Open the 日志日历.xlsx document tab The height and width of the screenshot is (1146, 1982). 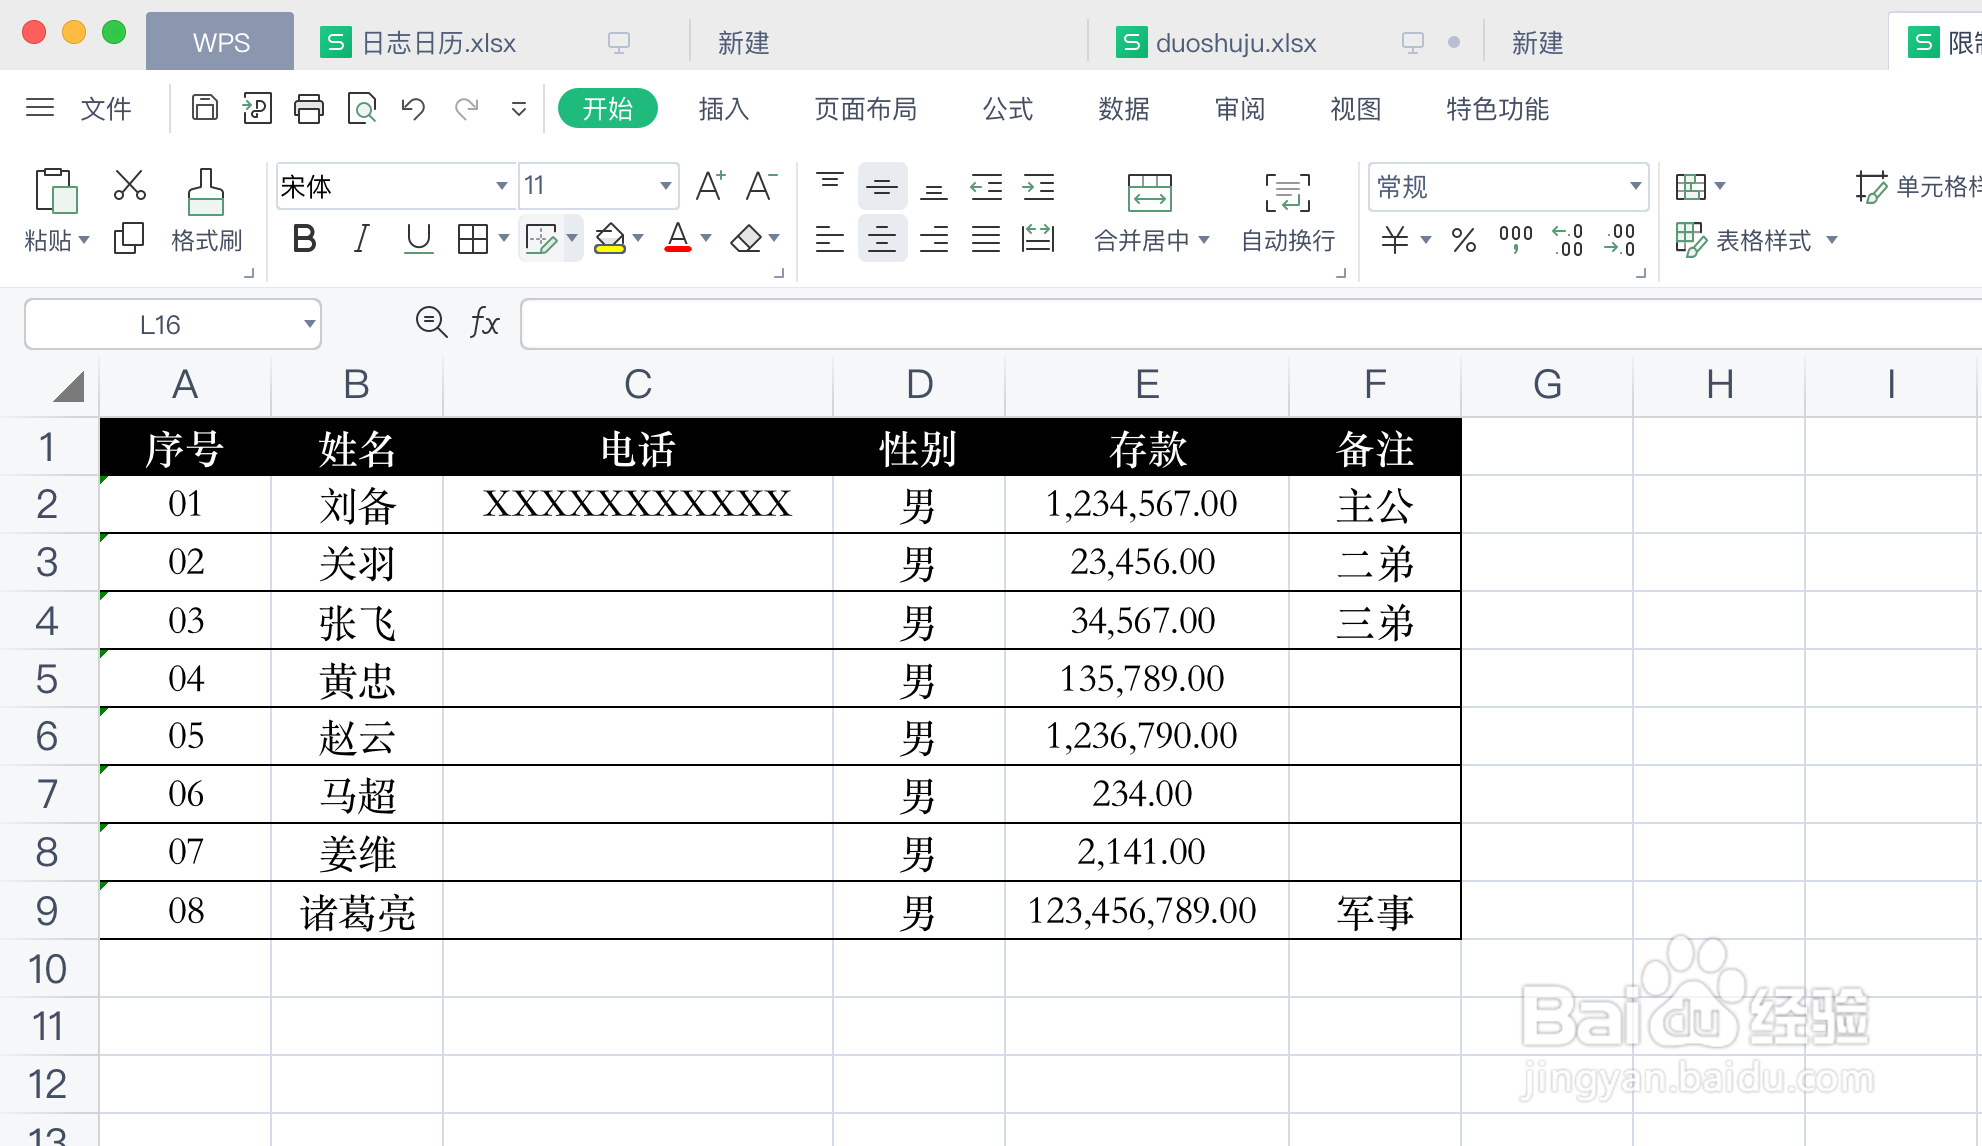click(438, 43)
